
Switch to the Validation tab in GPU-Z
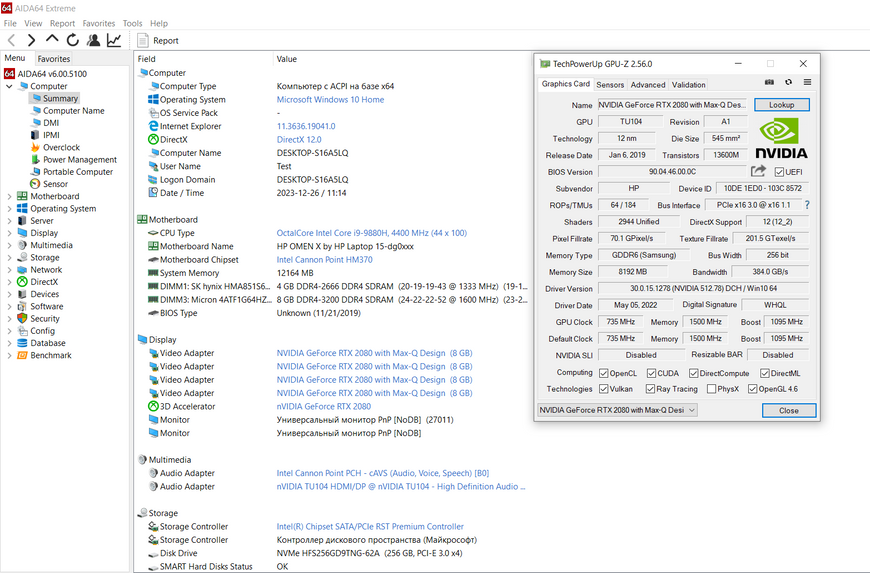point(689,84)
